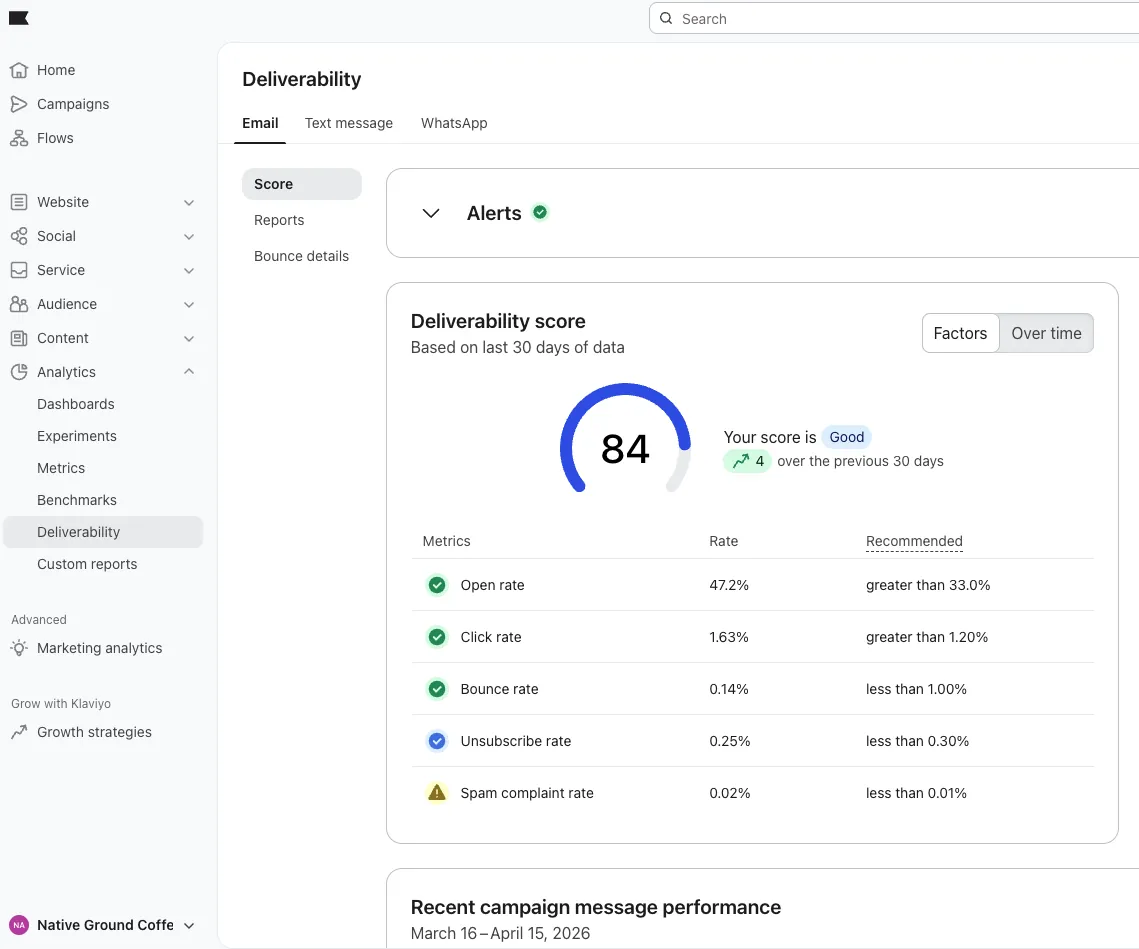Click the Click rate value 1.63%
This screenshot has height=949, width=1139.
pyautogui.click(x=729, y=637)
